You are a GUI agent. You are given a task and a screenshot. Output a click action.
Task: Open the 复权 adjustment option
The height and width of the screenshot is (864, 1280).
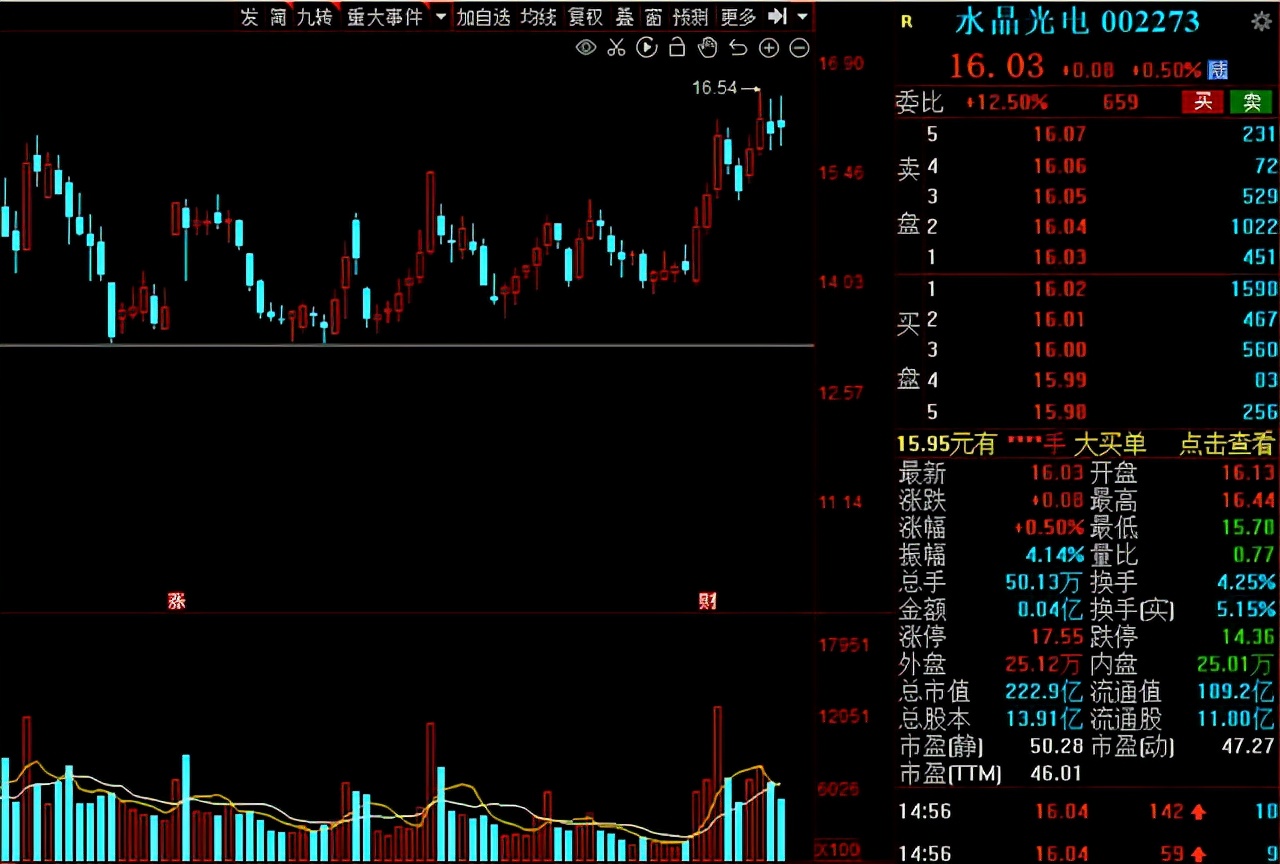coord(585,17)
